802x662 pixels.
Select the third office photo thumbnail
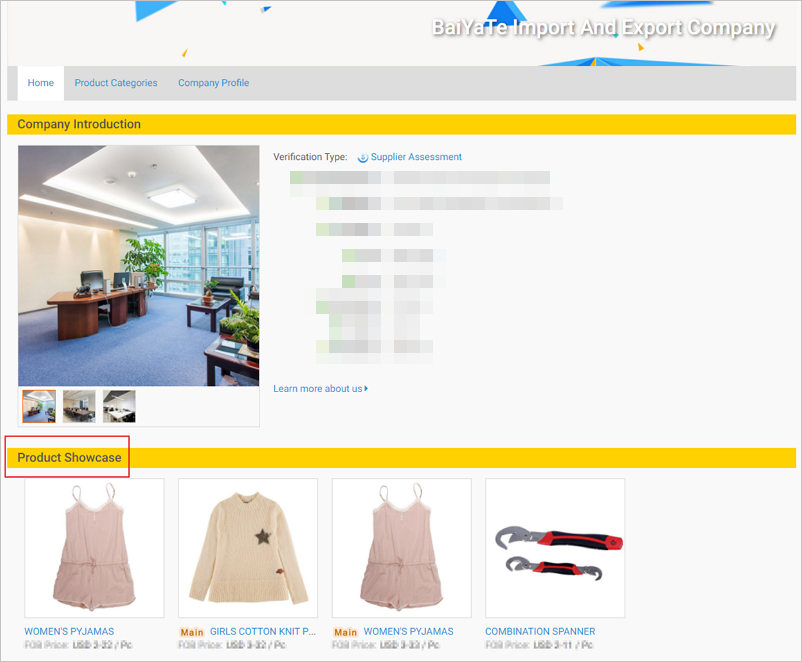[119, 406]
